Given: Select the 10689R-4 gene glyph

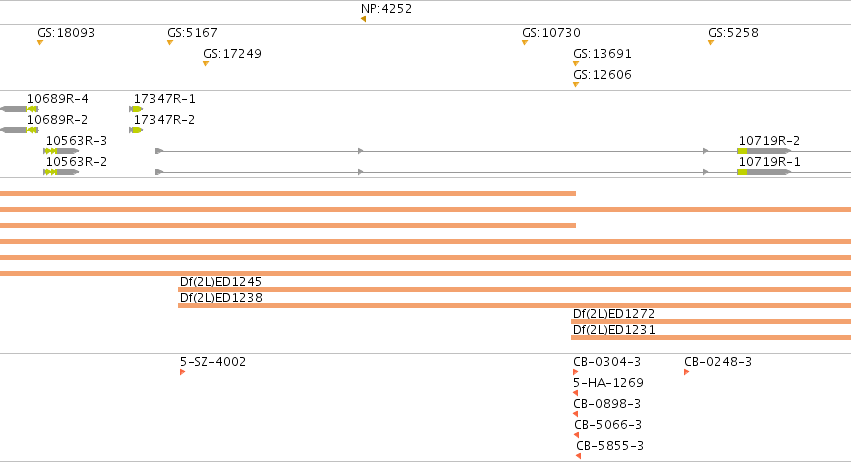Looking at the screenshot, I should tap(19, 109).
